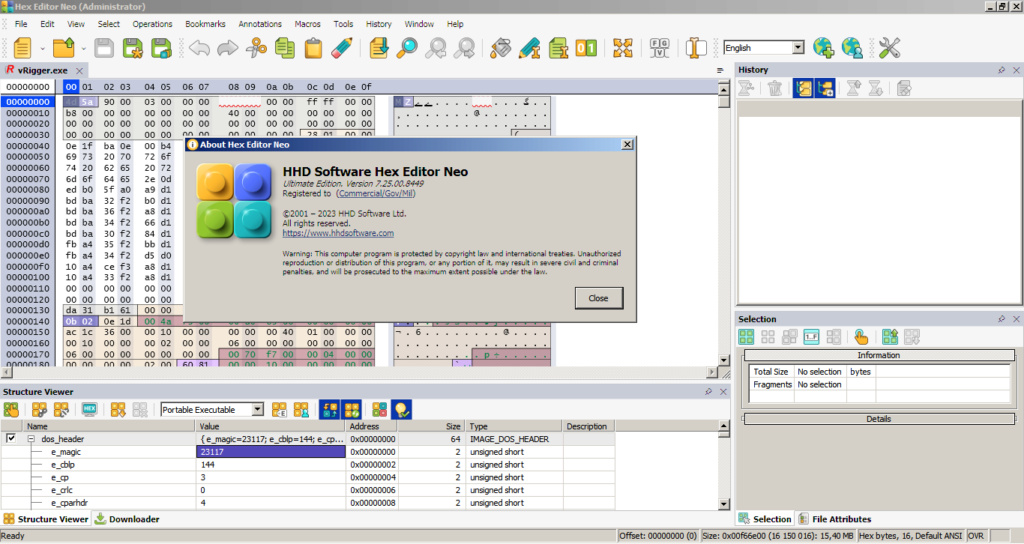1024x544 pixels.
Task: Select the e_cblp row
Action: click(x=307, y=465)
